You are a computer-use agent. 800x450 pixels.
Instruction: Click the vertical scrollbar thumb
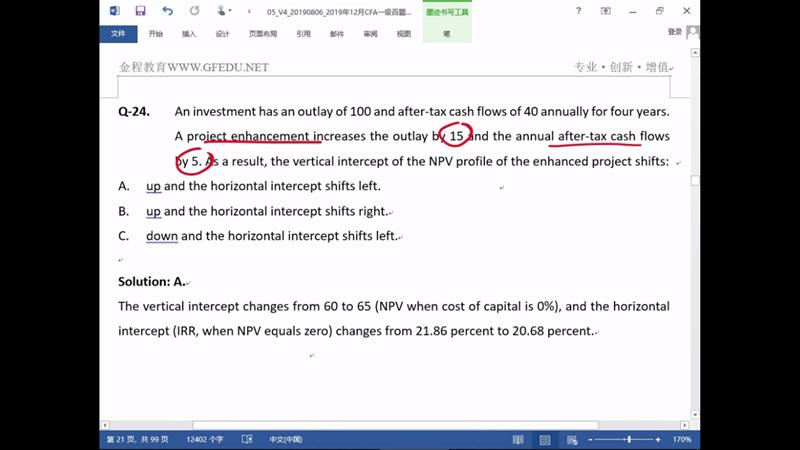(695, 181)
